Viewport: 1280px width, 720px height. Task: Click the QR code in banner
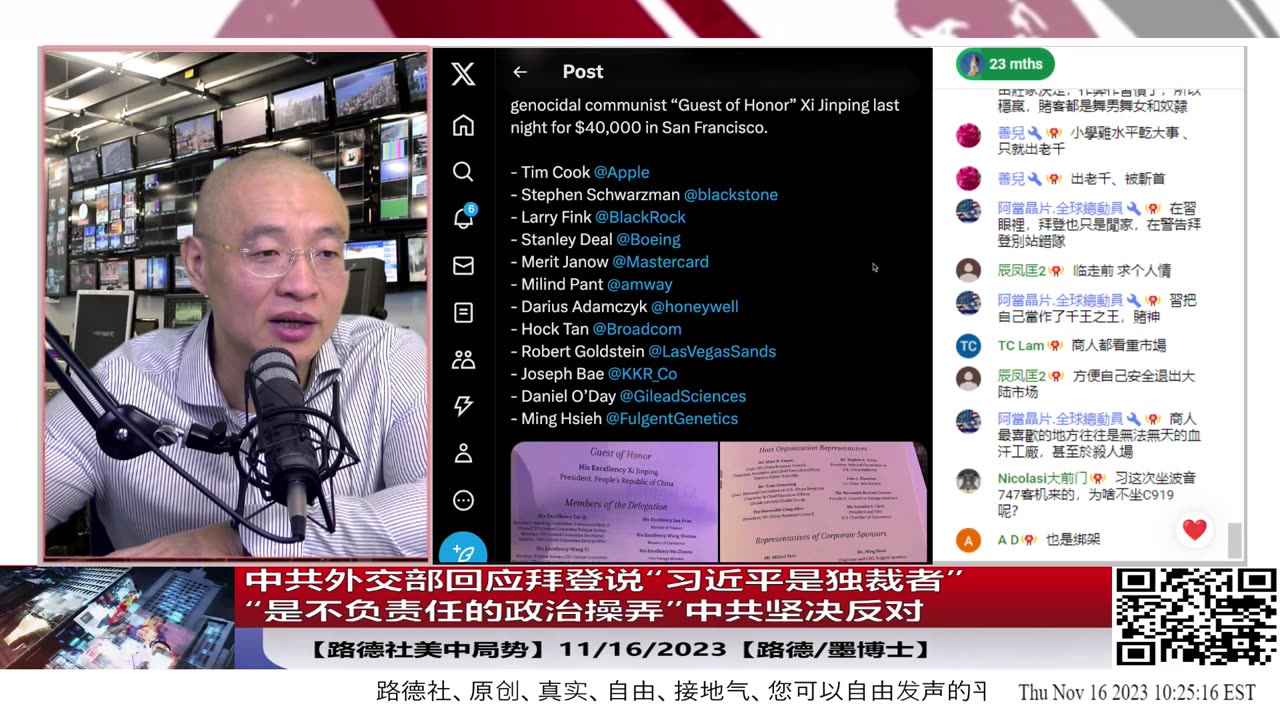1195,616
